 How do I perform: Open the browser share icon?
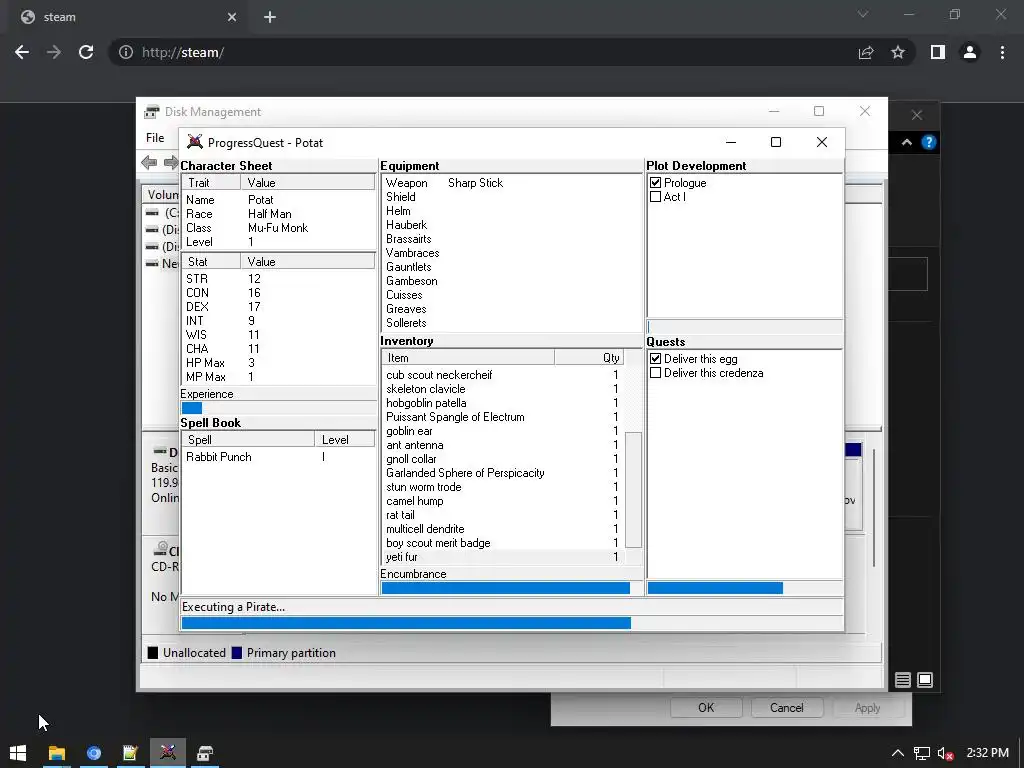[x=866, y=52]
